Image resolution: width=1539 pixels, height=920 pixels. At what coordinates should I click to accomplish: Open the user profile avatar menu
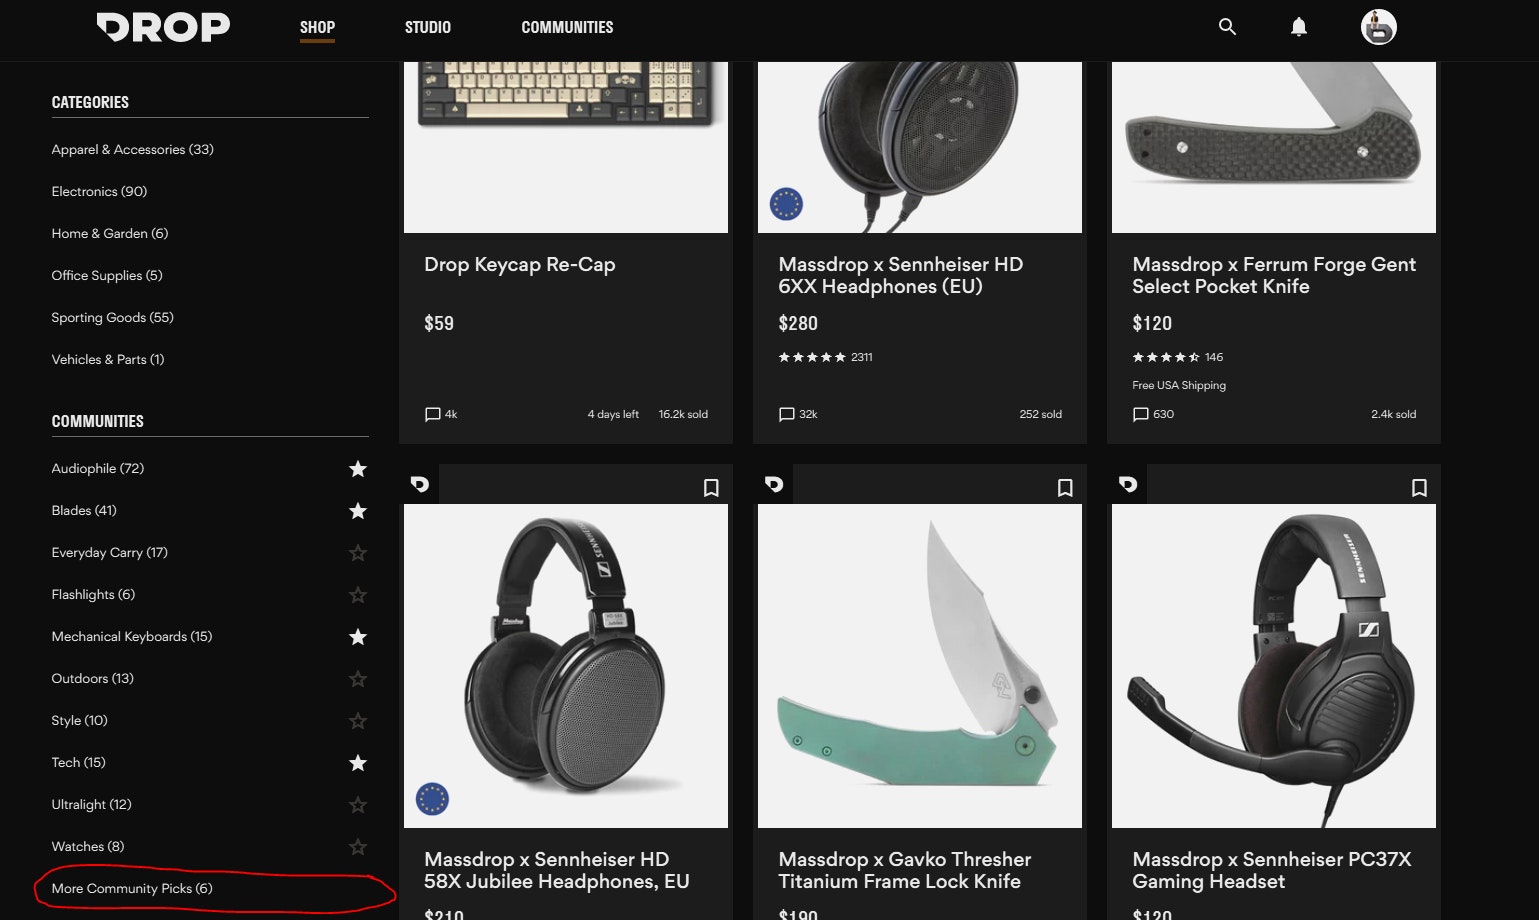point(1378,27)
